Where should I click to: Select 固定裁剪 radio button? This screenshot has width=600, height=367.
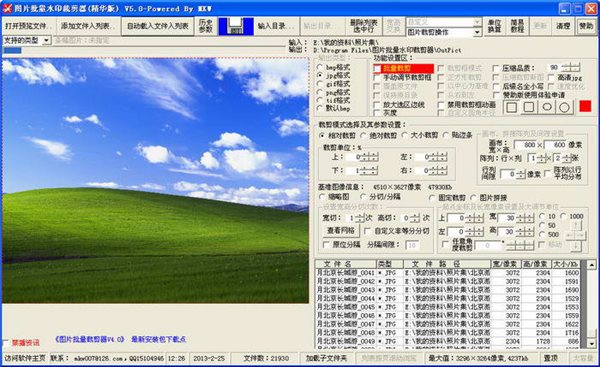pyautogui.click(x=432, y=198)
